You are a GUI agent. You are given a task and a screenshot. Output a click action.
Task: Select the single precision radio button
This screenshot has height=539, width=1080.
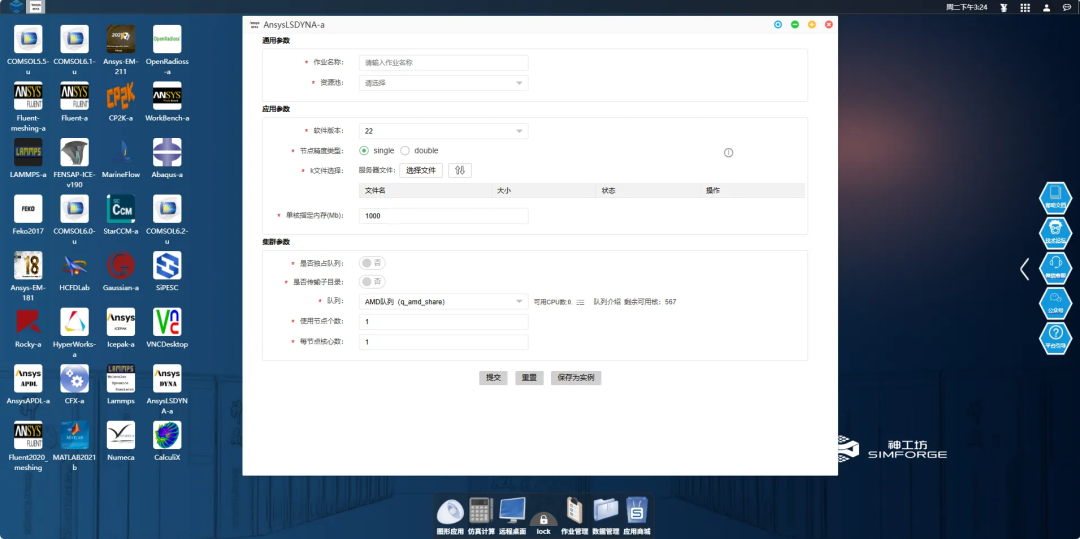point(364,151)
